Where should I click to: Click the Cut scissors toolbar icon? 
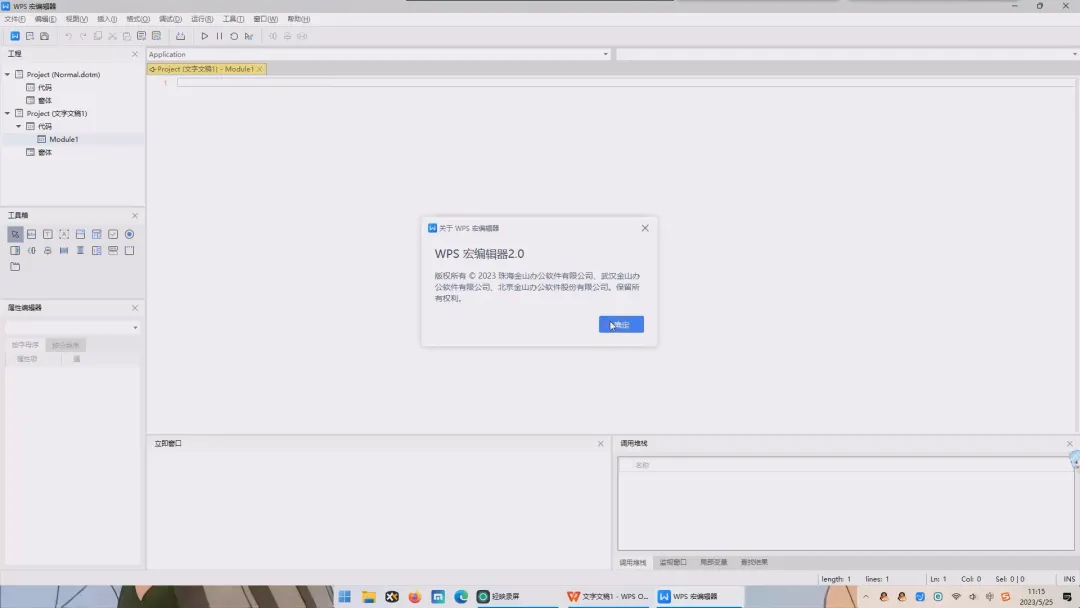tap(112, 36)
